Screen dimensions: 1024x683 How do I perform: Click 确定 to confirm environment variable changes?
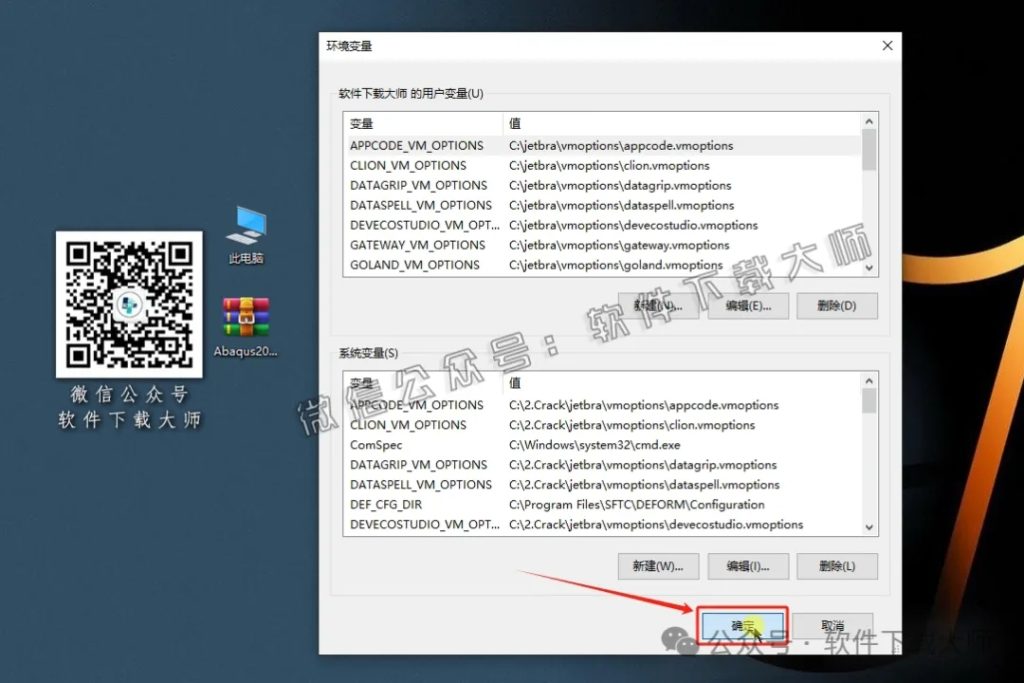point(744,622)
